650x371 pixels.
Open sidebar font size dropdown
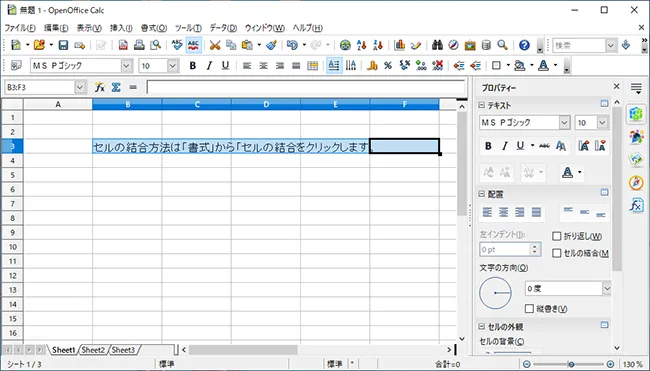click(602, 122)
